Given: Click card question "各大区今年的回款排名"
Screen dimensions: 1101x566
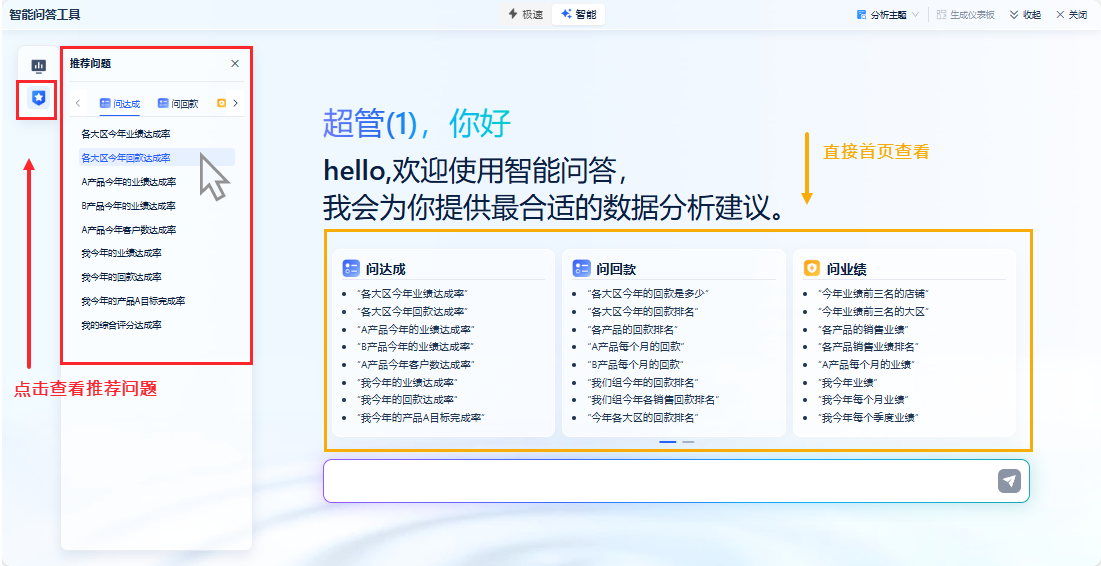Looking at the screenshot, I should click(643, 311).
